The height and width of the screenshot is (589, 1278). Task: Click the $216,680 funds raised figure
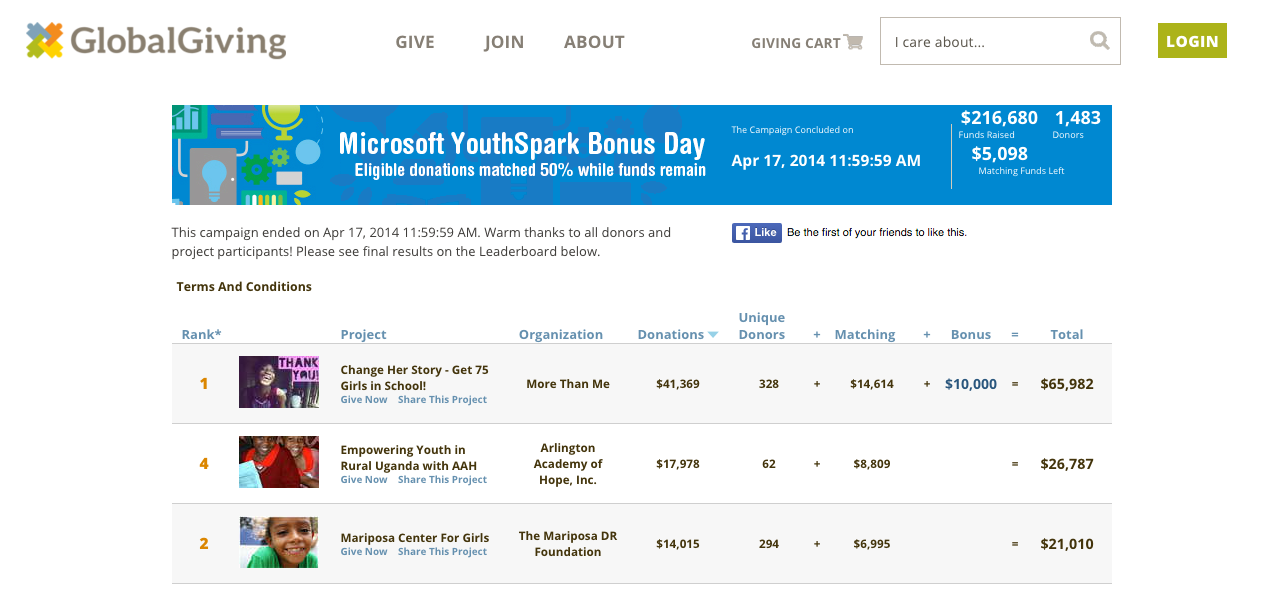(999, 118)
